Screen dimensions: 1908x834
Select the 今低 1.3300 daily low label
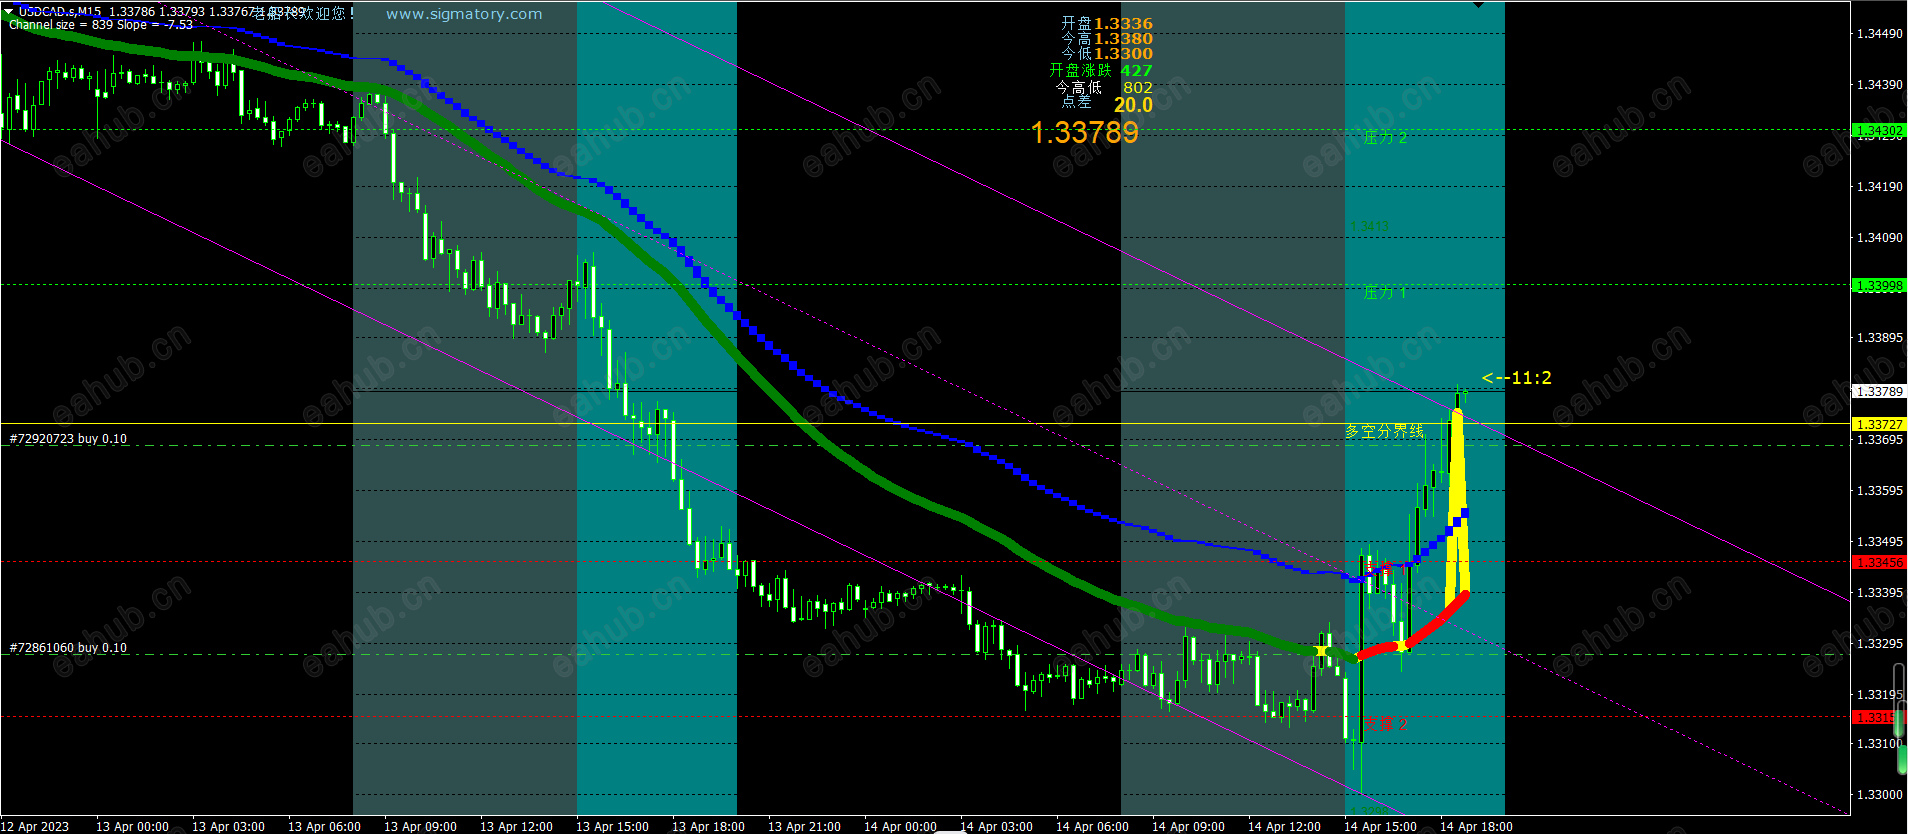pyautogui.click(x=1107, y=53)
